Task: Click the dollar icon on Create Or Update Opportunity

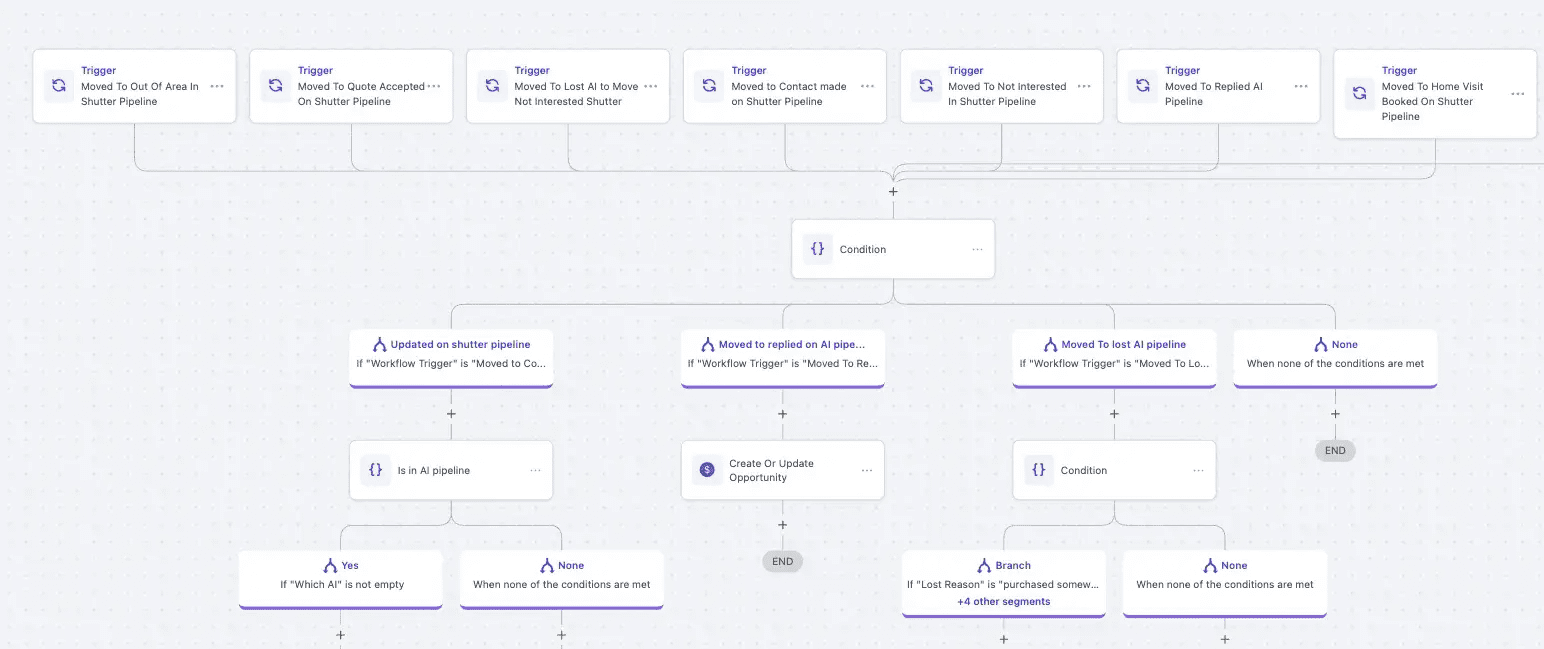Action: 707,470
